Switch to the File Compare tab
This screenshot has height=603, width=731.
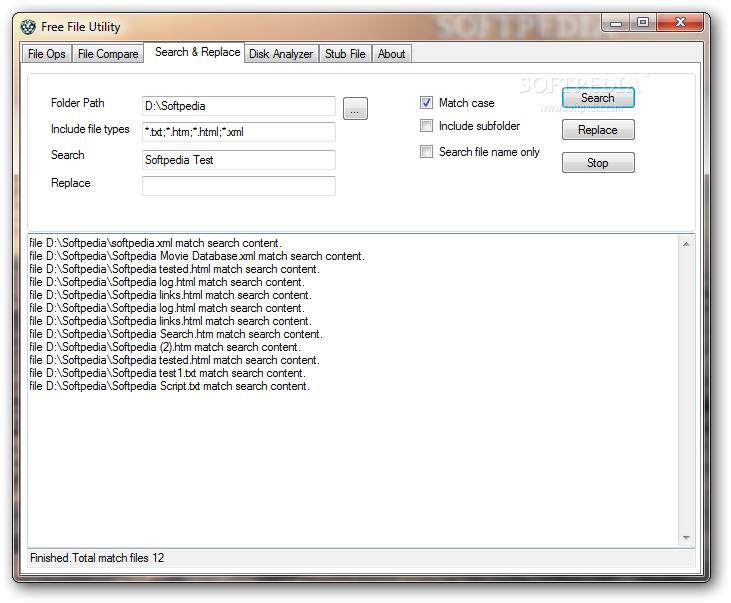point(108,54)
